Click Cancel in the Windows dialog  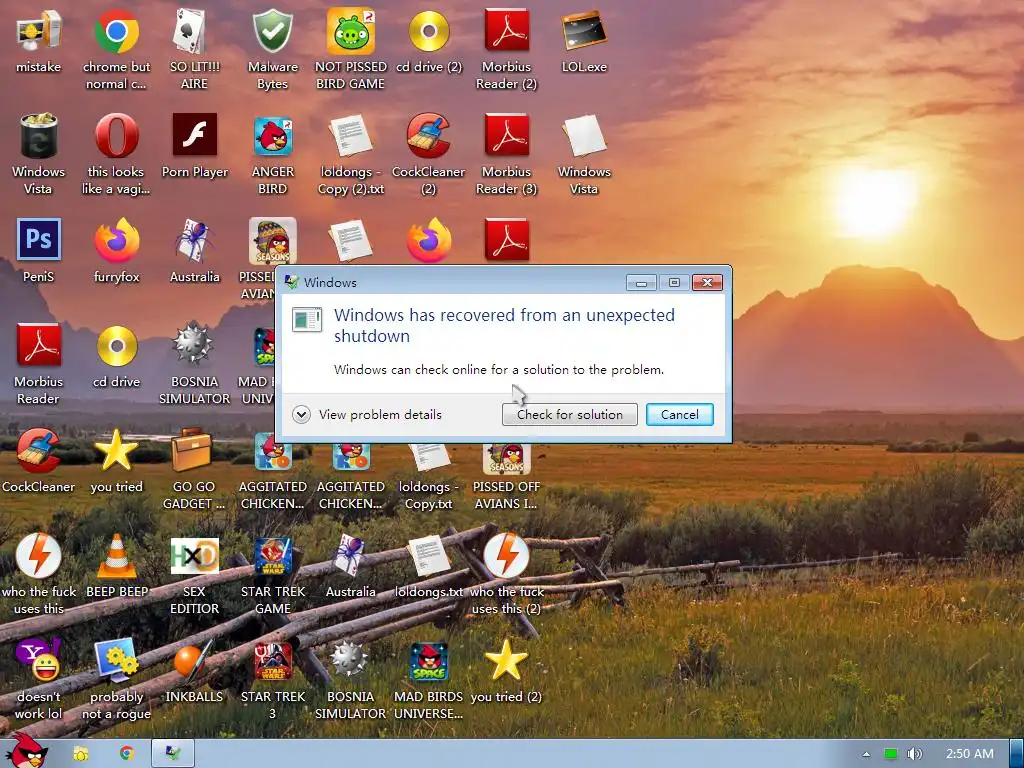[x=680, y=415]
